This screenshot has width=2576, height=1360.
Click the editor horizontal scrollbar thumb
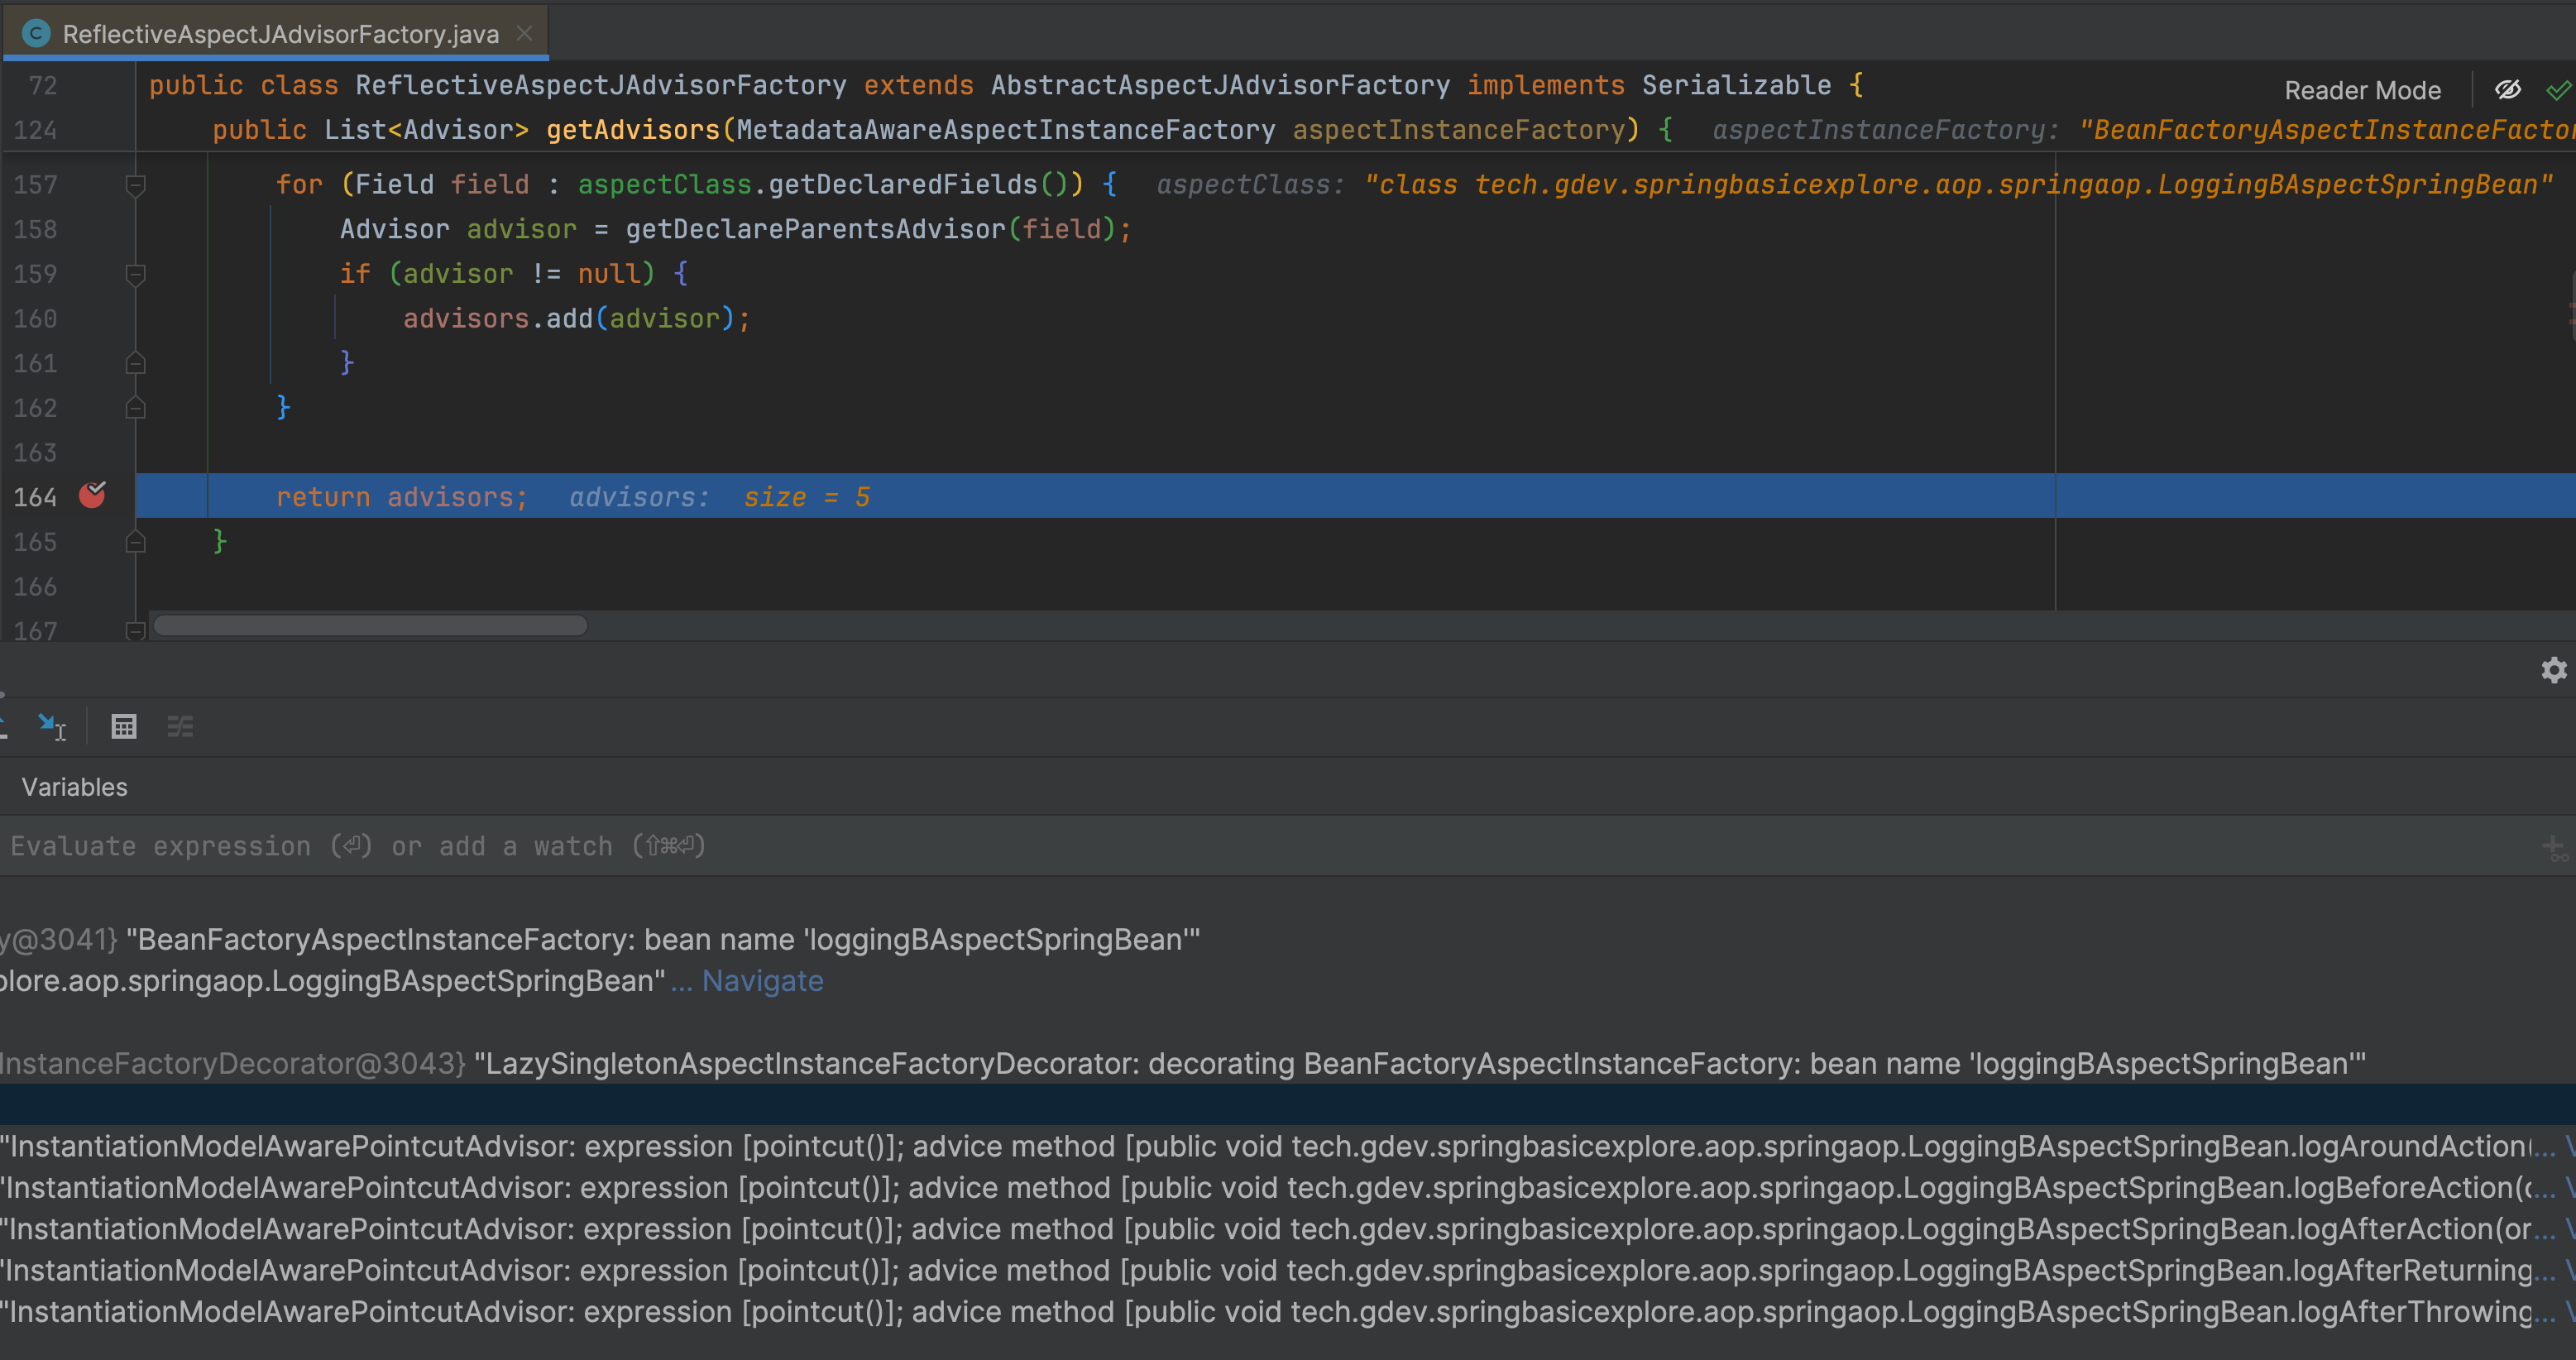(x=370, y=626)
